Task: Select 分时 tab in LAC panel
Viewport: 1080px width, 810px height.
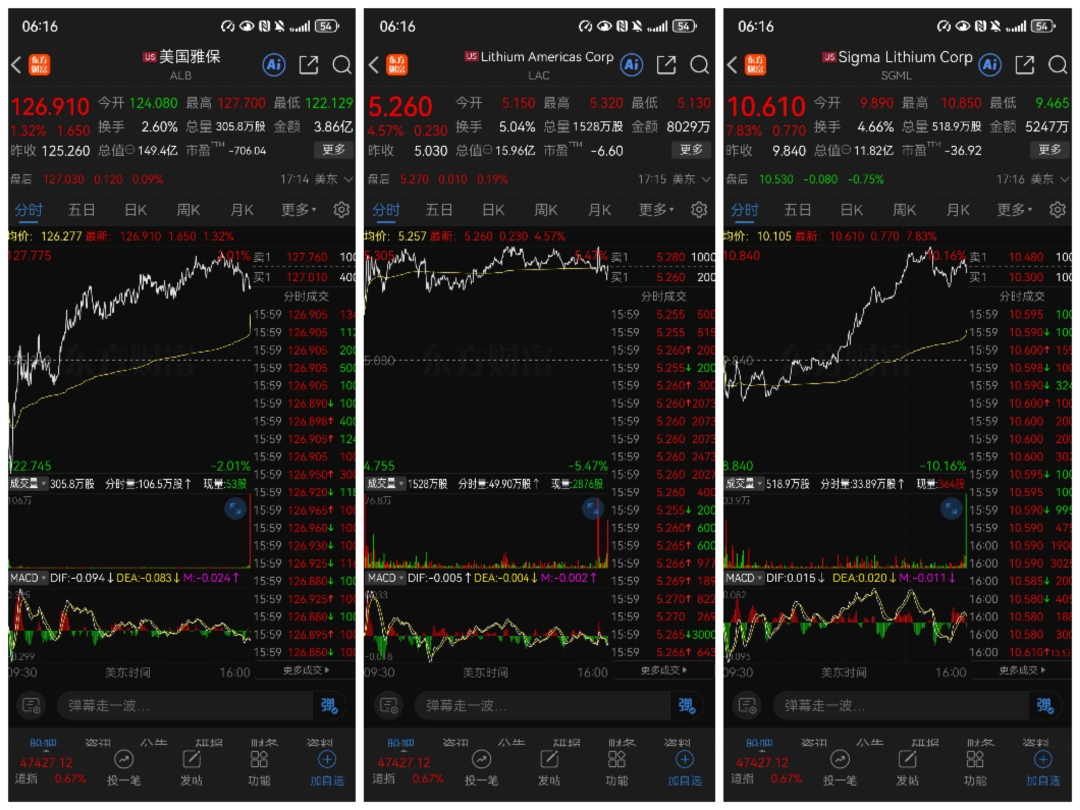Action: tap(386, 209)
